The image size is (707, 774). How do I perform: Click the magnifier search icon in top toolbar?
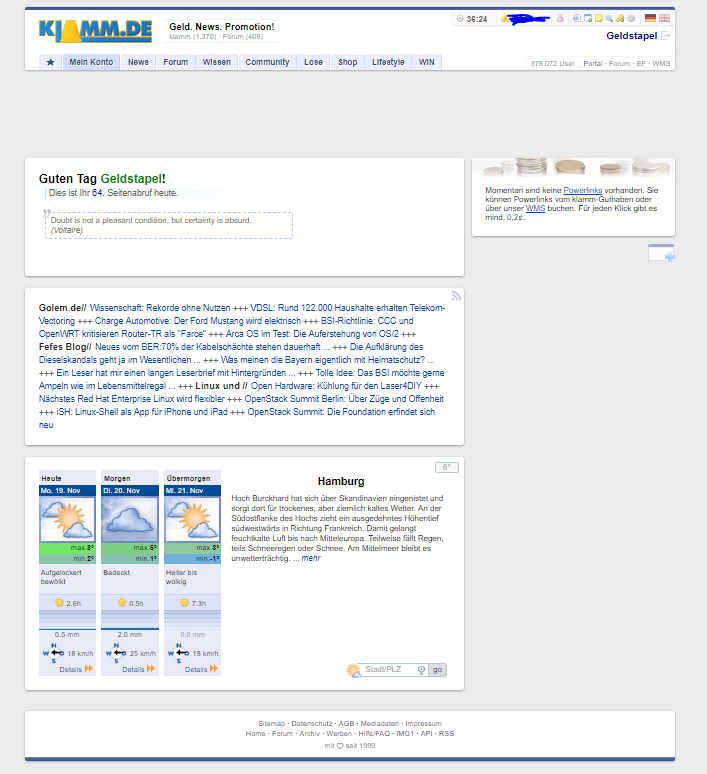point(609,18)
